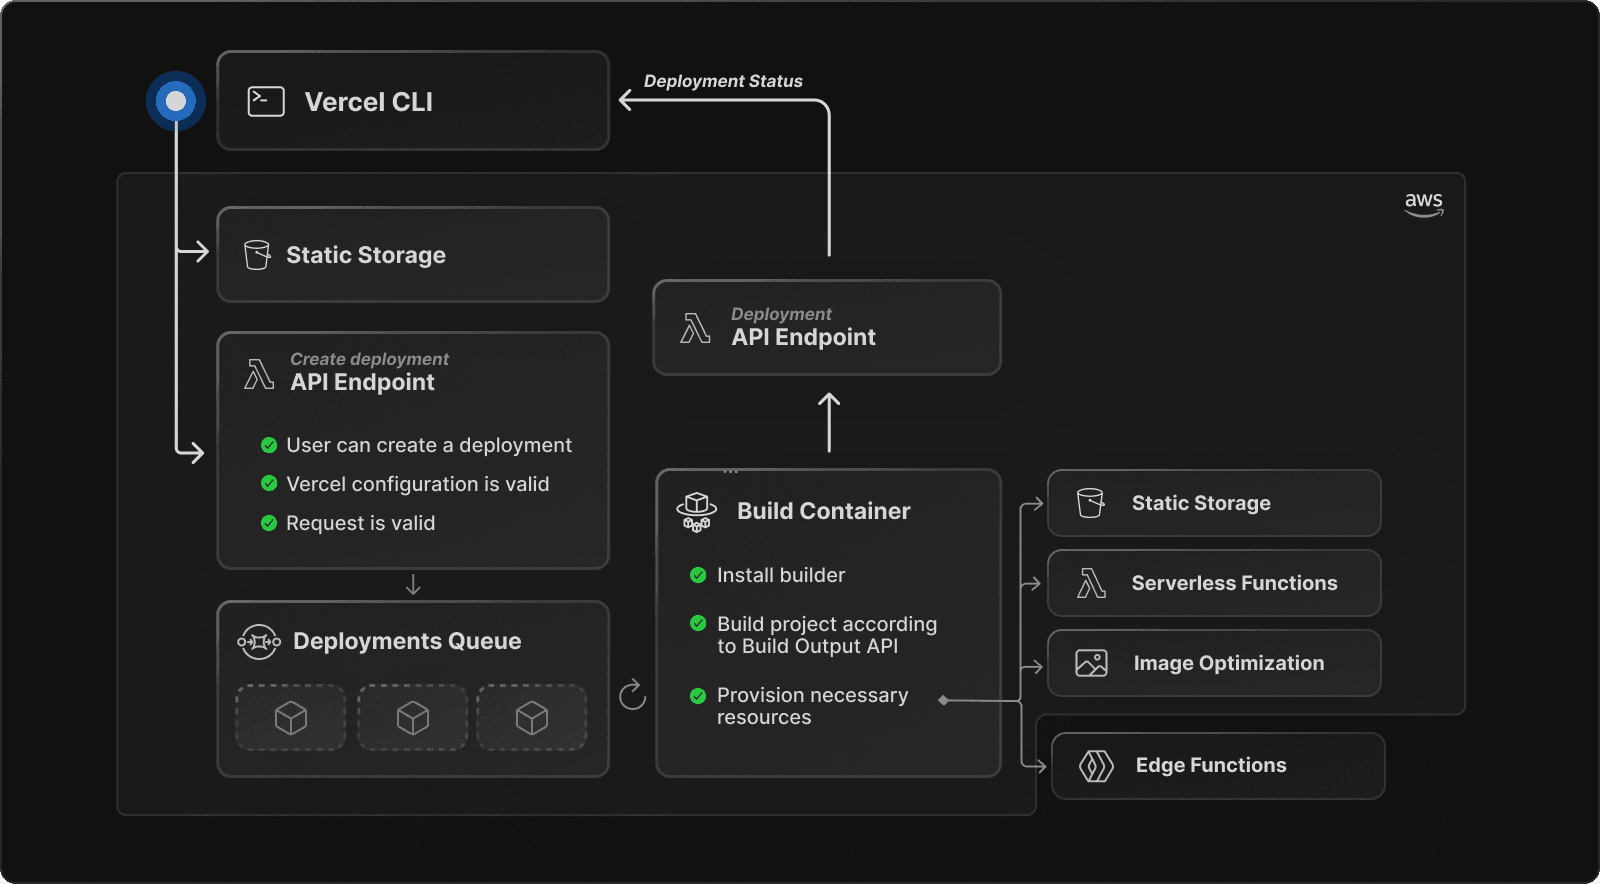Click check beside Install builder
The image size is (1600, 884).
(698, 575)
